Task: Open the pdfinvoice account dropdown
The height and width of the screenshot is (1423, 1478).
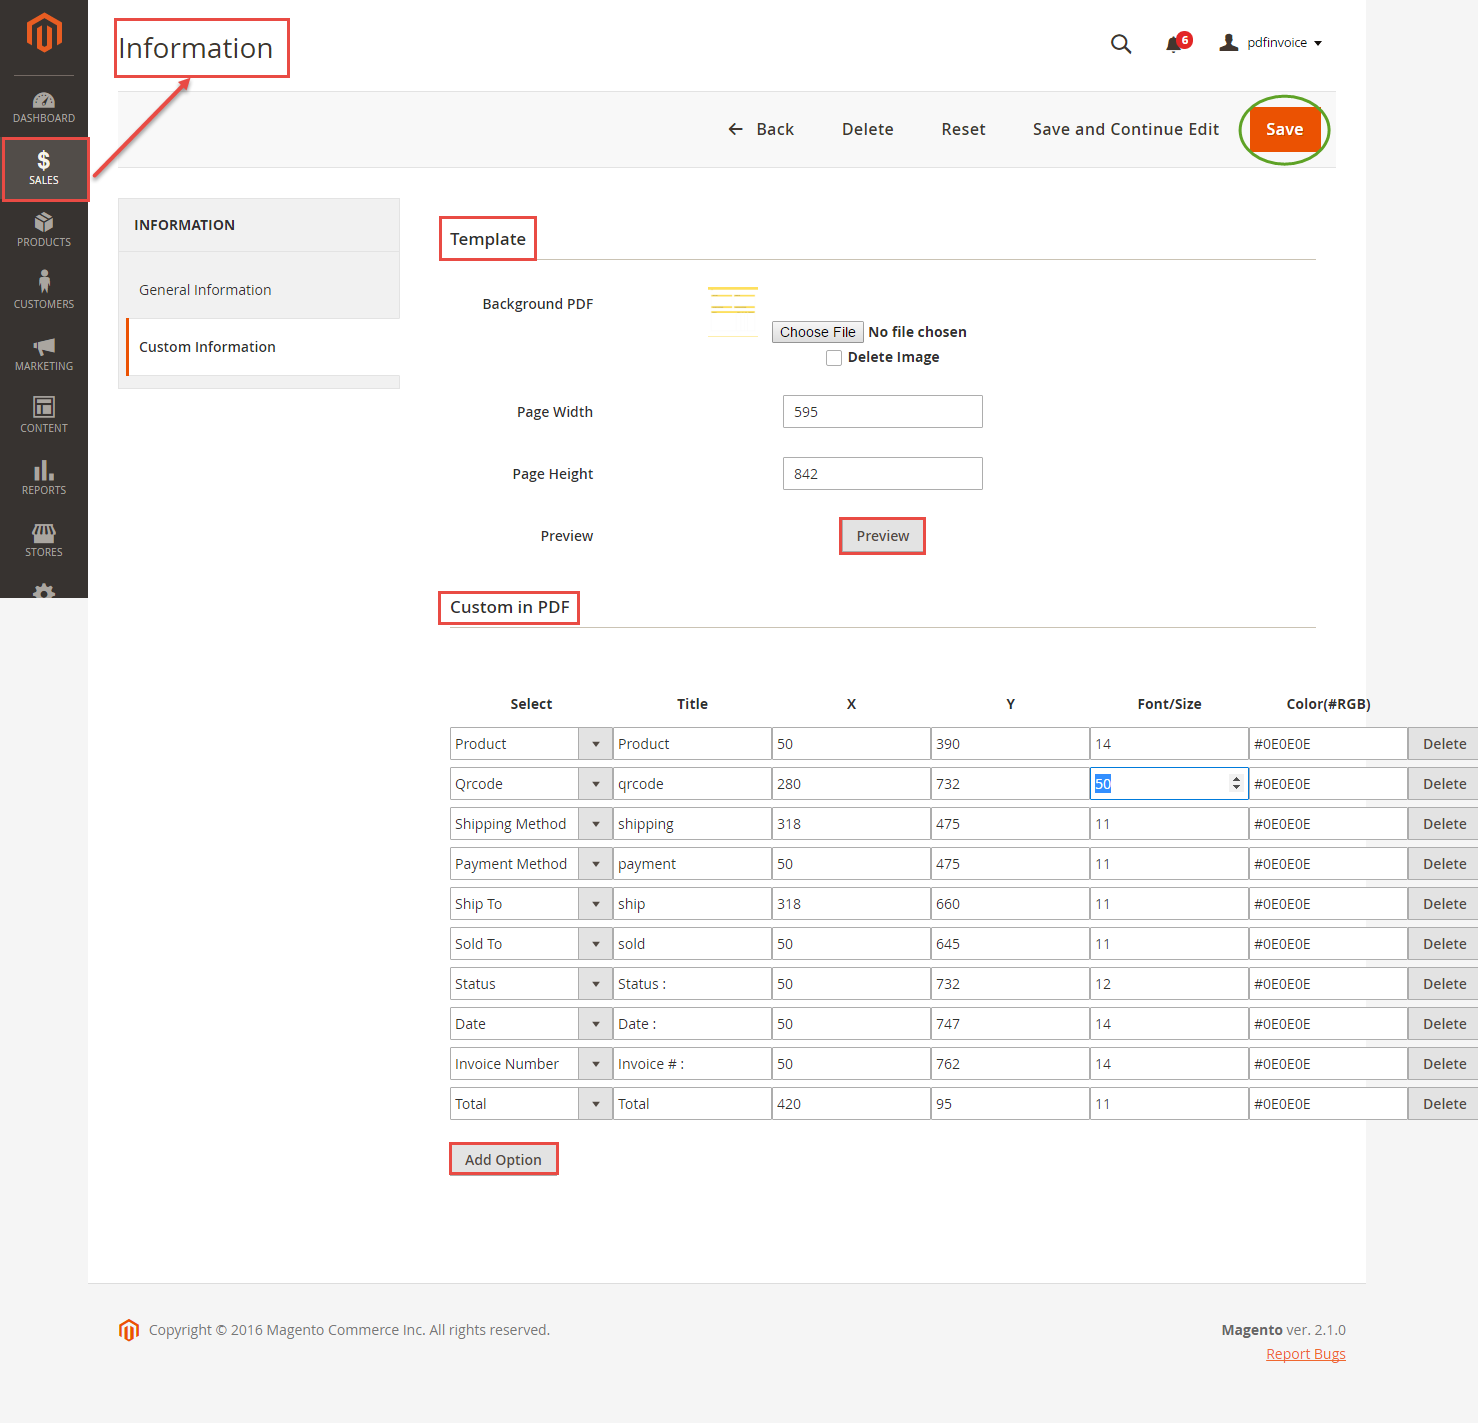Action: 1270,43
